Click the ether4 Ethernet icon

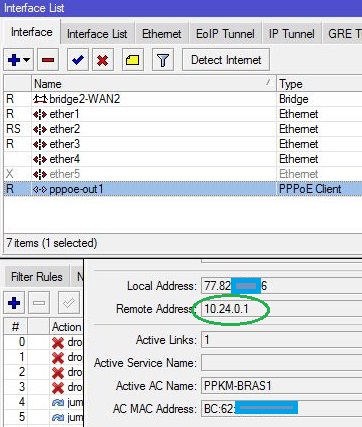pyautogui.click(x=40, y=159)
